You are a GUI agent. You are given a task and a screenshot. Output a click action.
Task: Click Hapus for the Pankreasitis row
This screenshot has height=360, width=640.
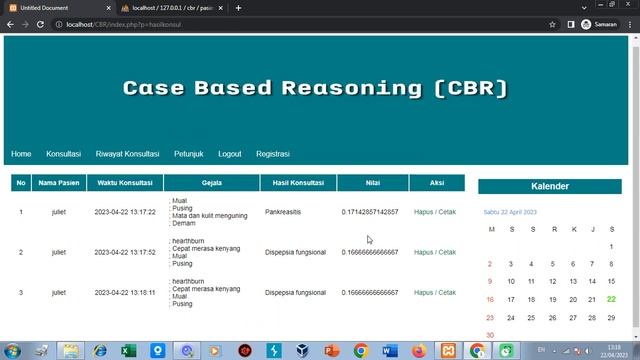[x=423, y=212]
